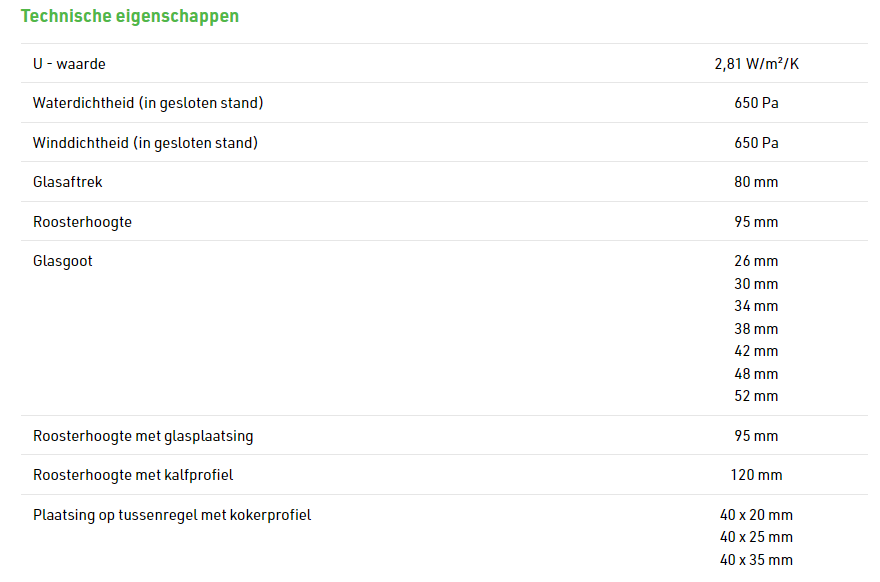Click the 2,81 W/m²/K value

756,64
